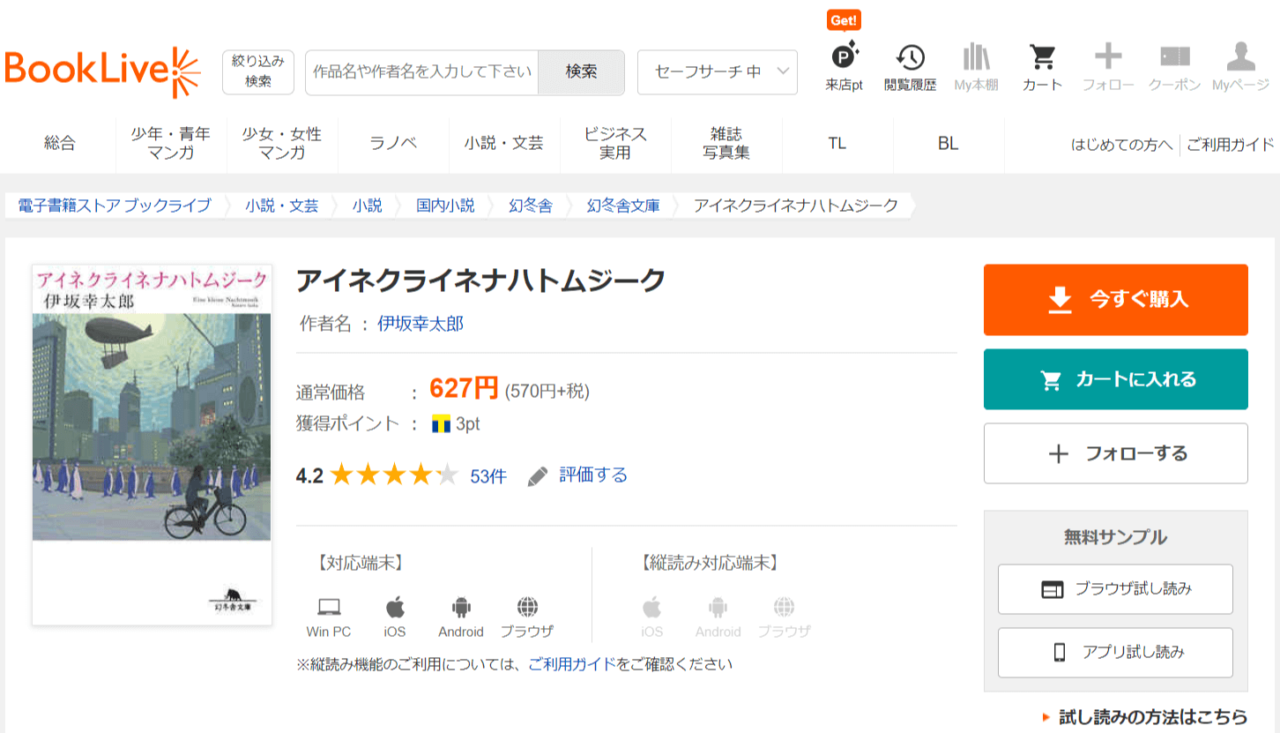Click the star rating graphic
1280x733 pixels.
[x=394, y=475]
